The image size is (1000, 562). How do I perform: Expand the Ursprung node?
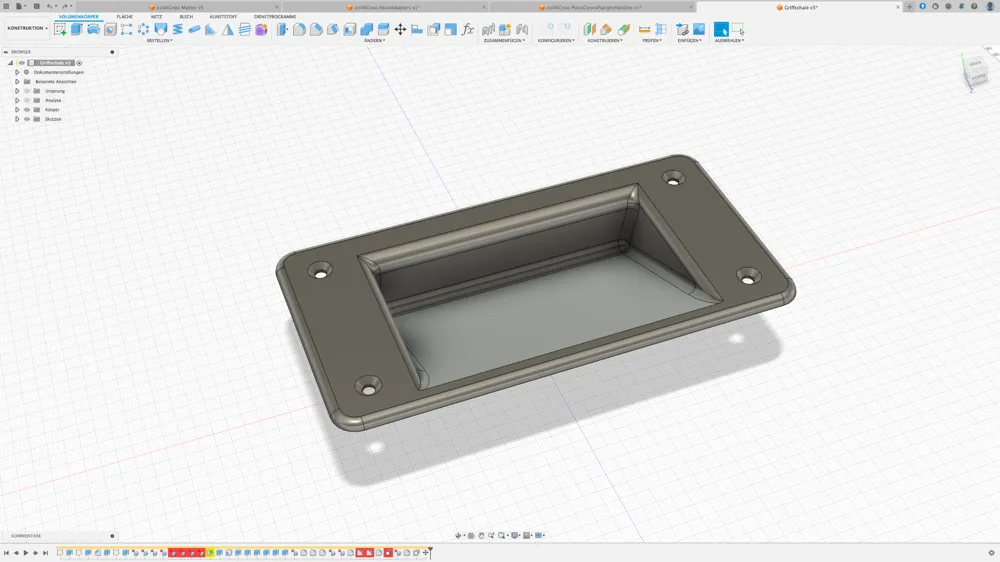coord(17,91)
